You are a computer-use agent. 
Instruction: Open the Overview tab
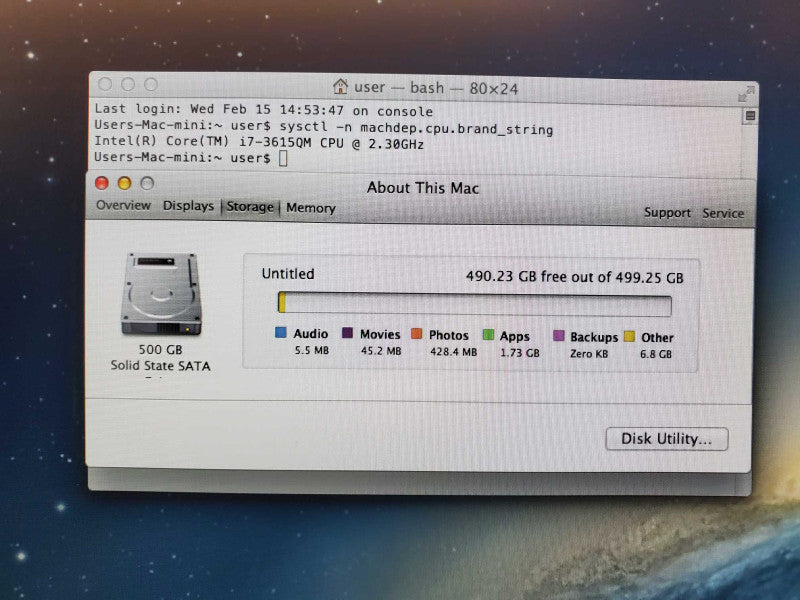(123, 205)
